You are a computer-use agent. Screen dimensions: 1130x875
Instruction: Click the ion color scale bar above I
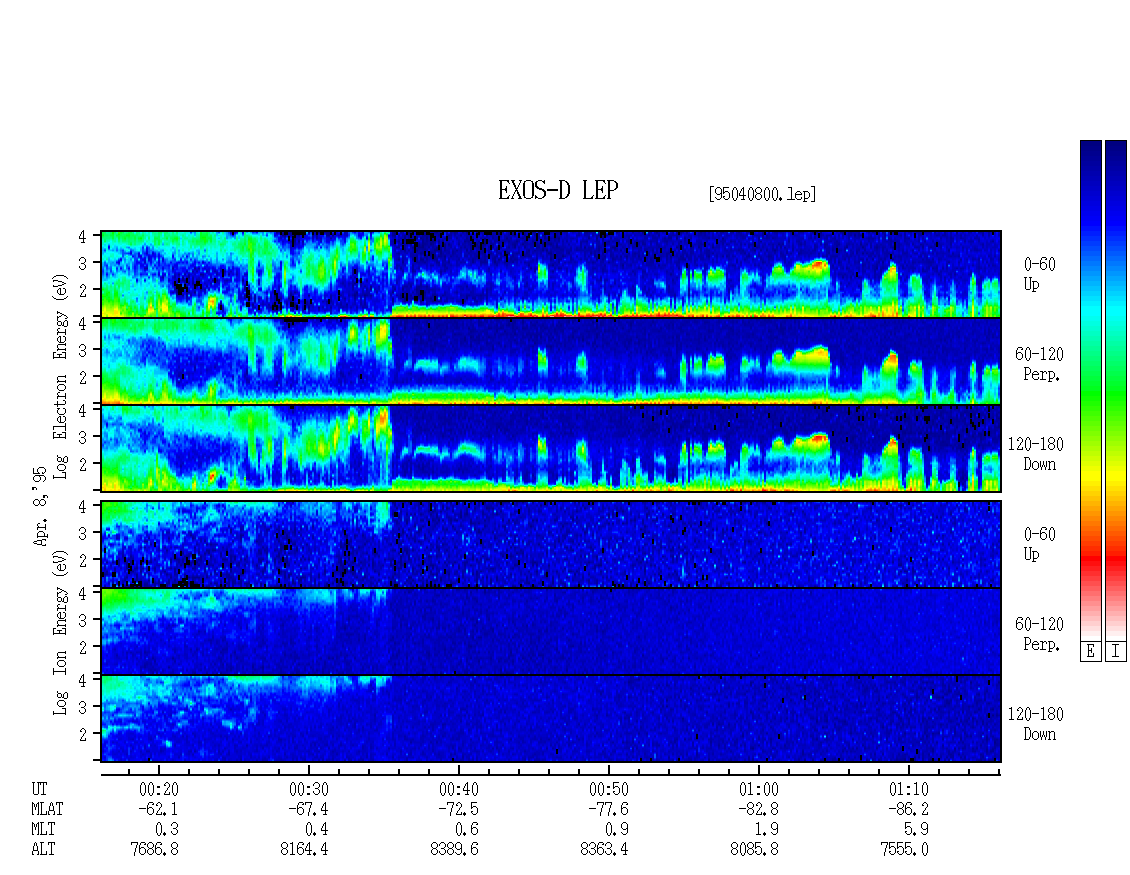(x=1116, y=390)
